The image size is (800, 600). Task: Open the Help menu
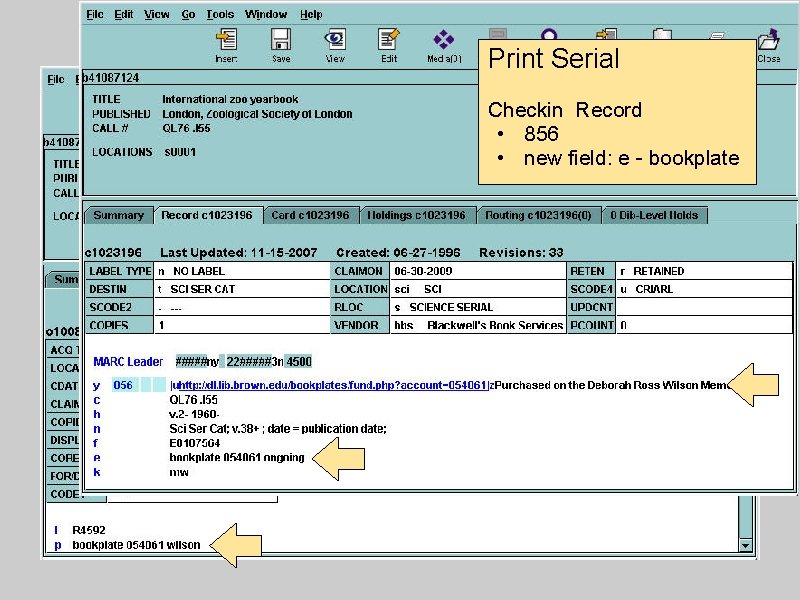[x=311, y=14]
